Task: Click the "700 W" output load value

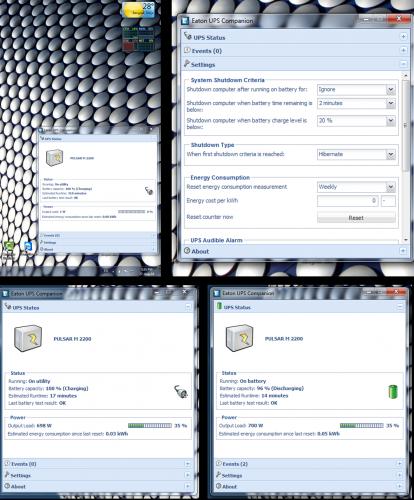Action: coord(256,425)
